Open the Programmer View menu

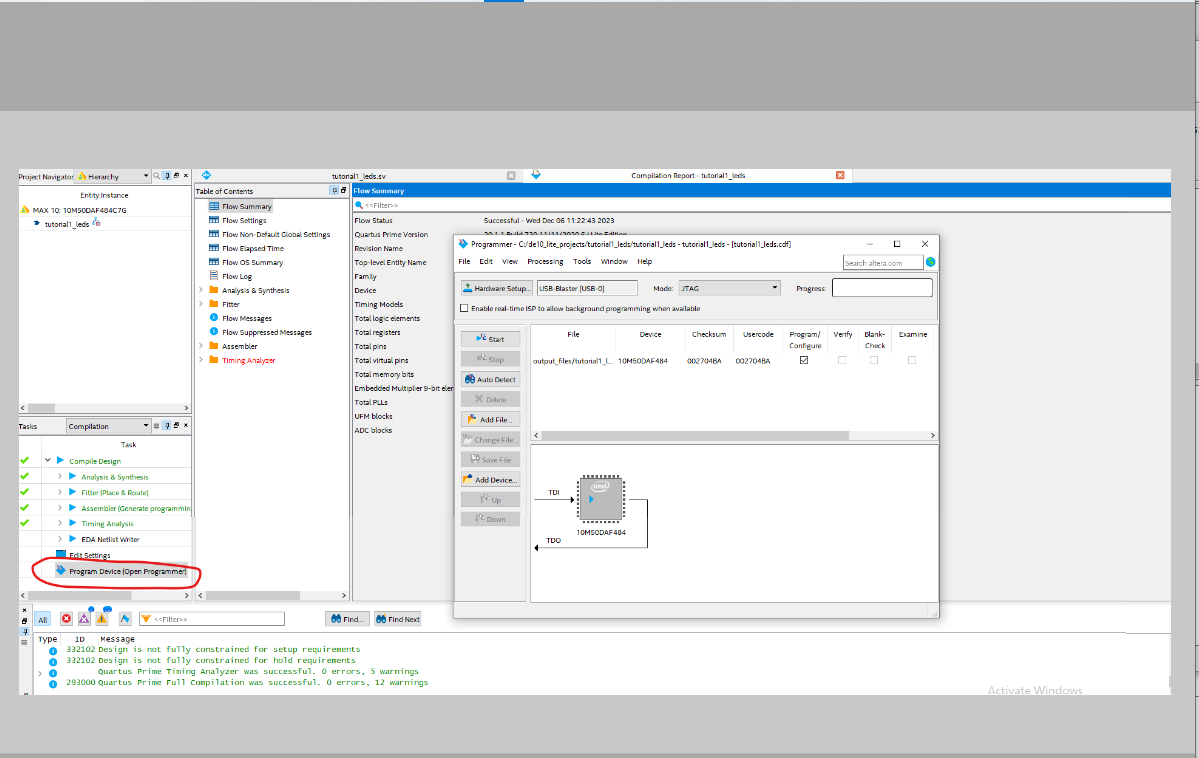510,262
